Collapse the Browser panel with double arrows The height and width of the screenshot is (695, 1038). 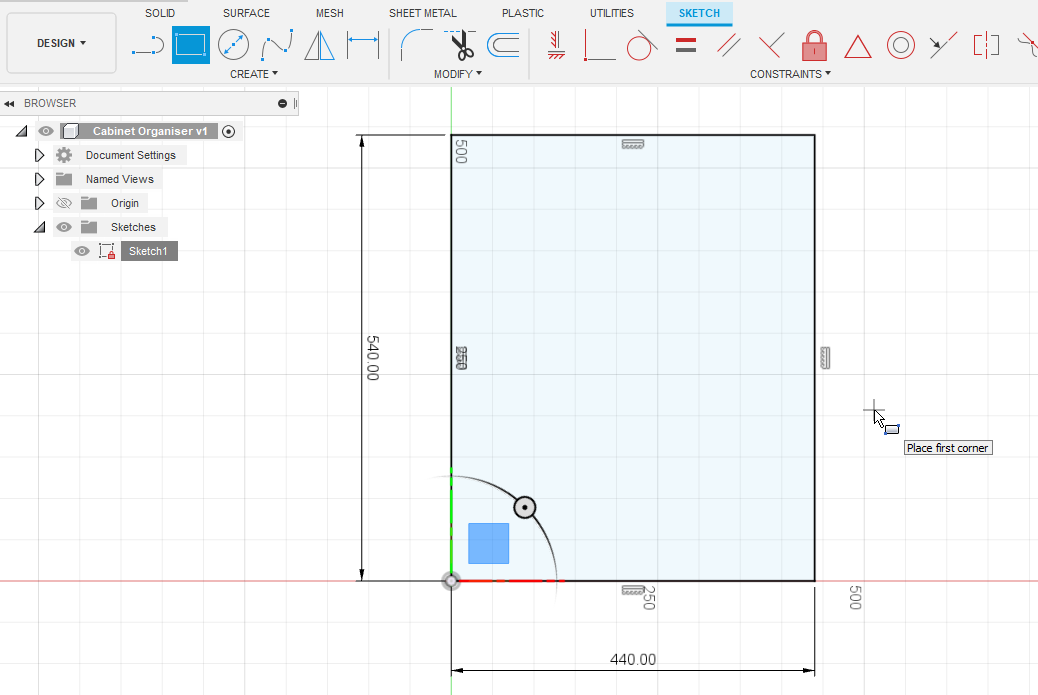pyautogui.click(x=9, y=104)
